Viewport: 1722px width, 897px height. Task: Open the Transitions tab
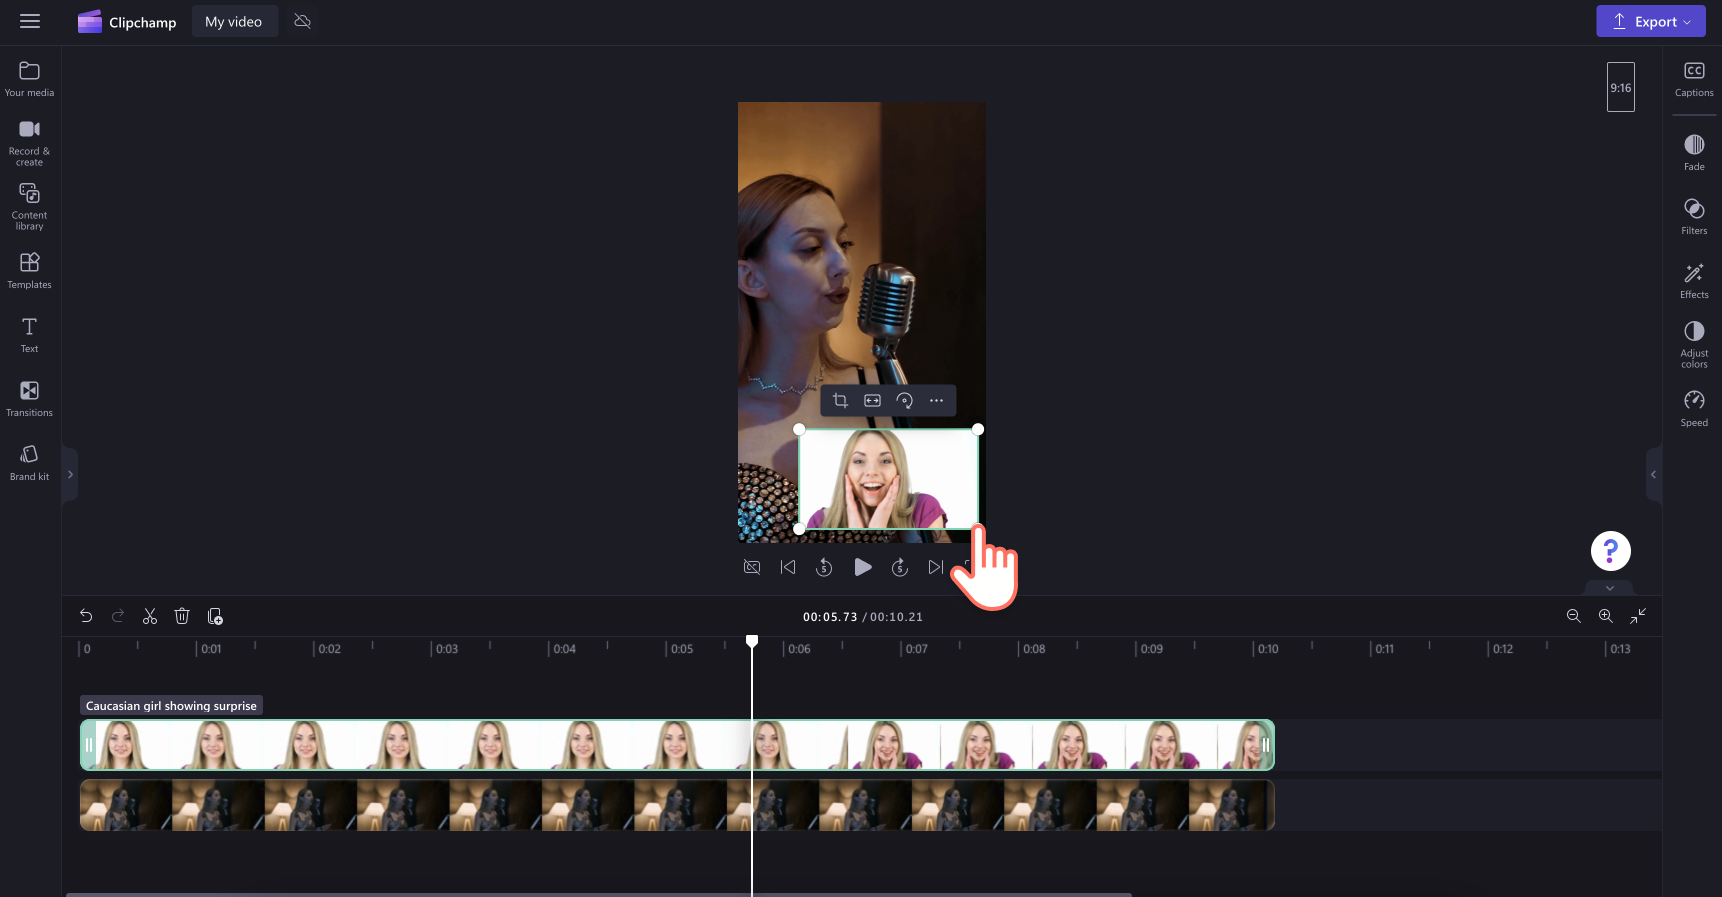pos(30,399)
